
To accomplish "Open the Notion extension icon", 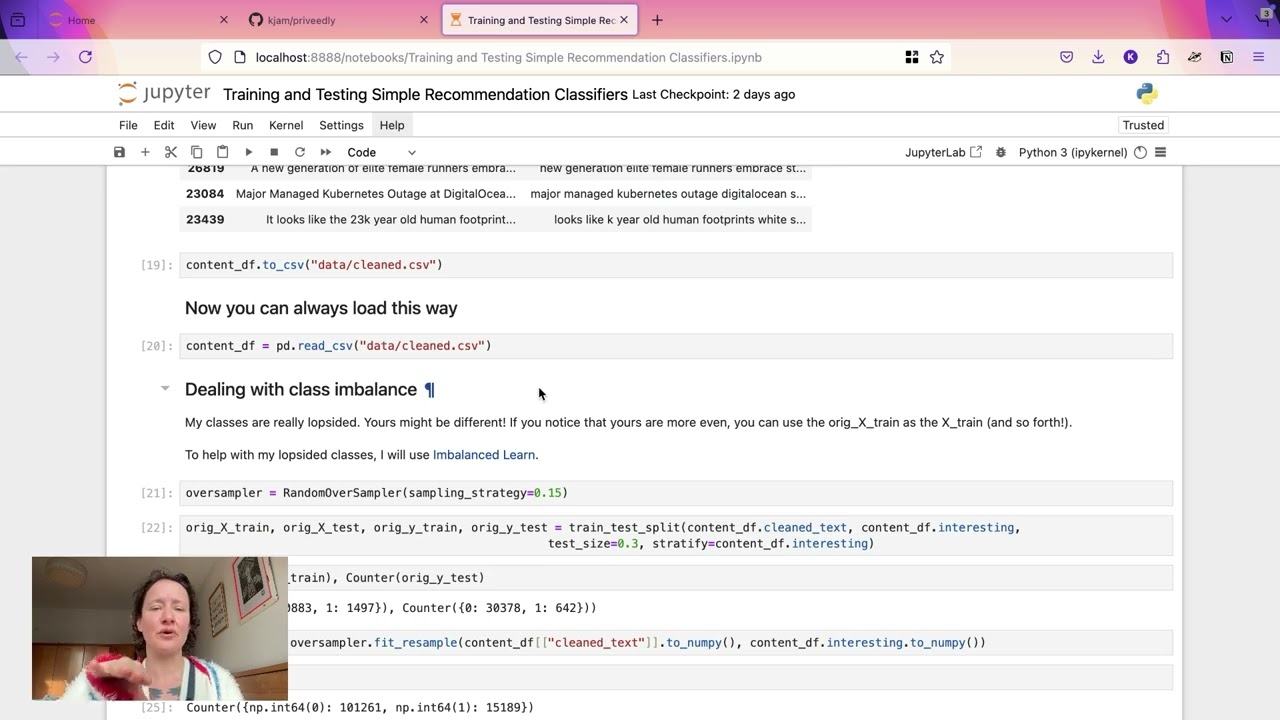I will tap(1226, 57).
